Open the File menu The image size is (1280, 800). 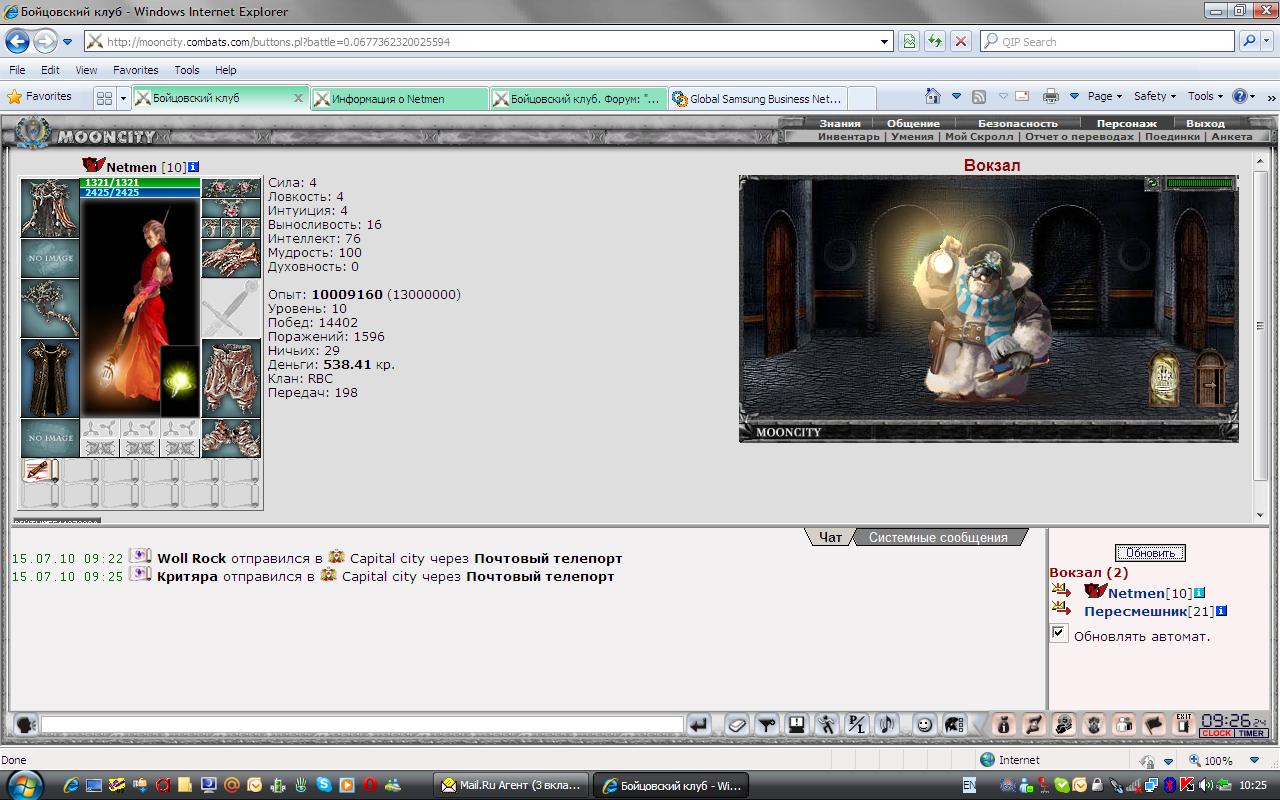[x=17, y=70]
